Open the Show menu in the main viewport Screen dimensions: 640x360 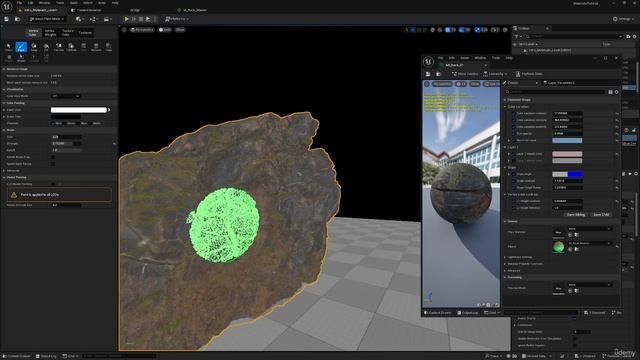point(180,30)
